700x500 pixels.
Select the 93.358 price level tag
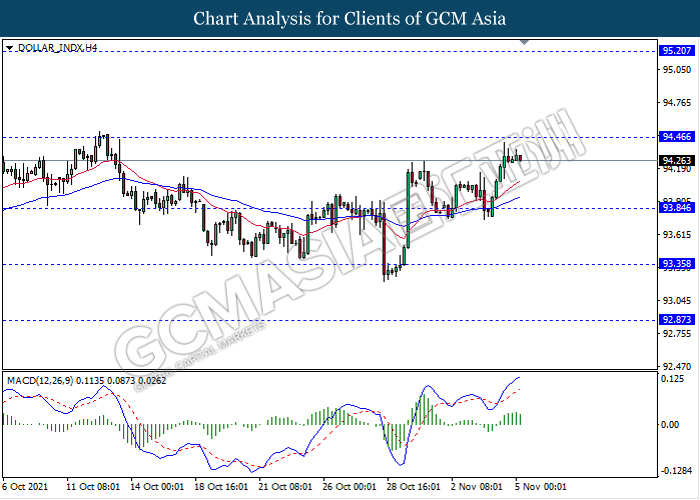click(676, 264)
